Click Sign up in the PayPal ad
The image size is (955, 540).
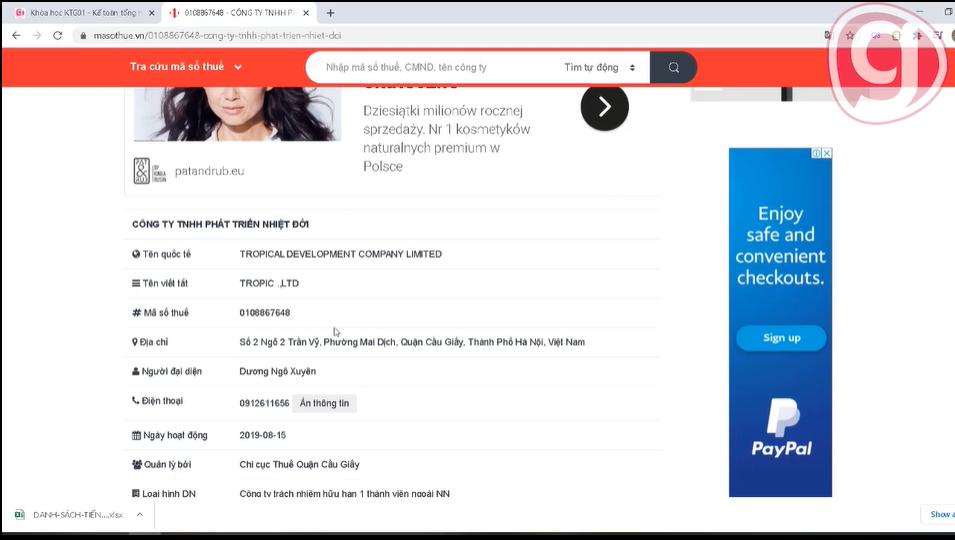781,338
